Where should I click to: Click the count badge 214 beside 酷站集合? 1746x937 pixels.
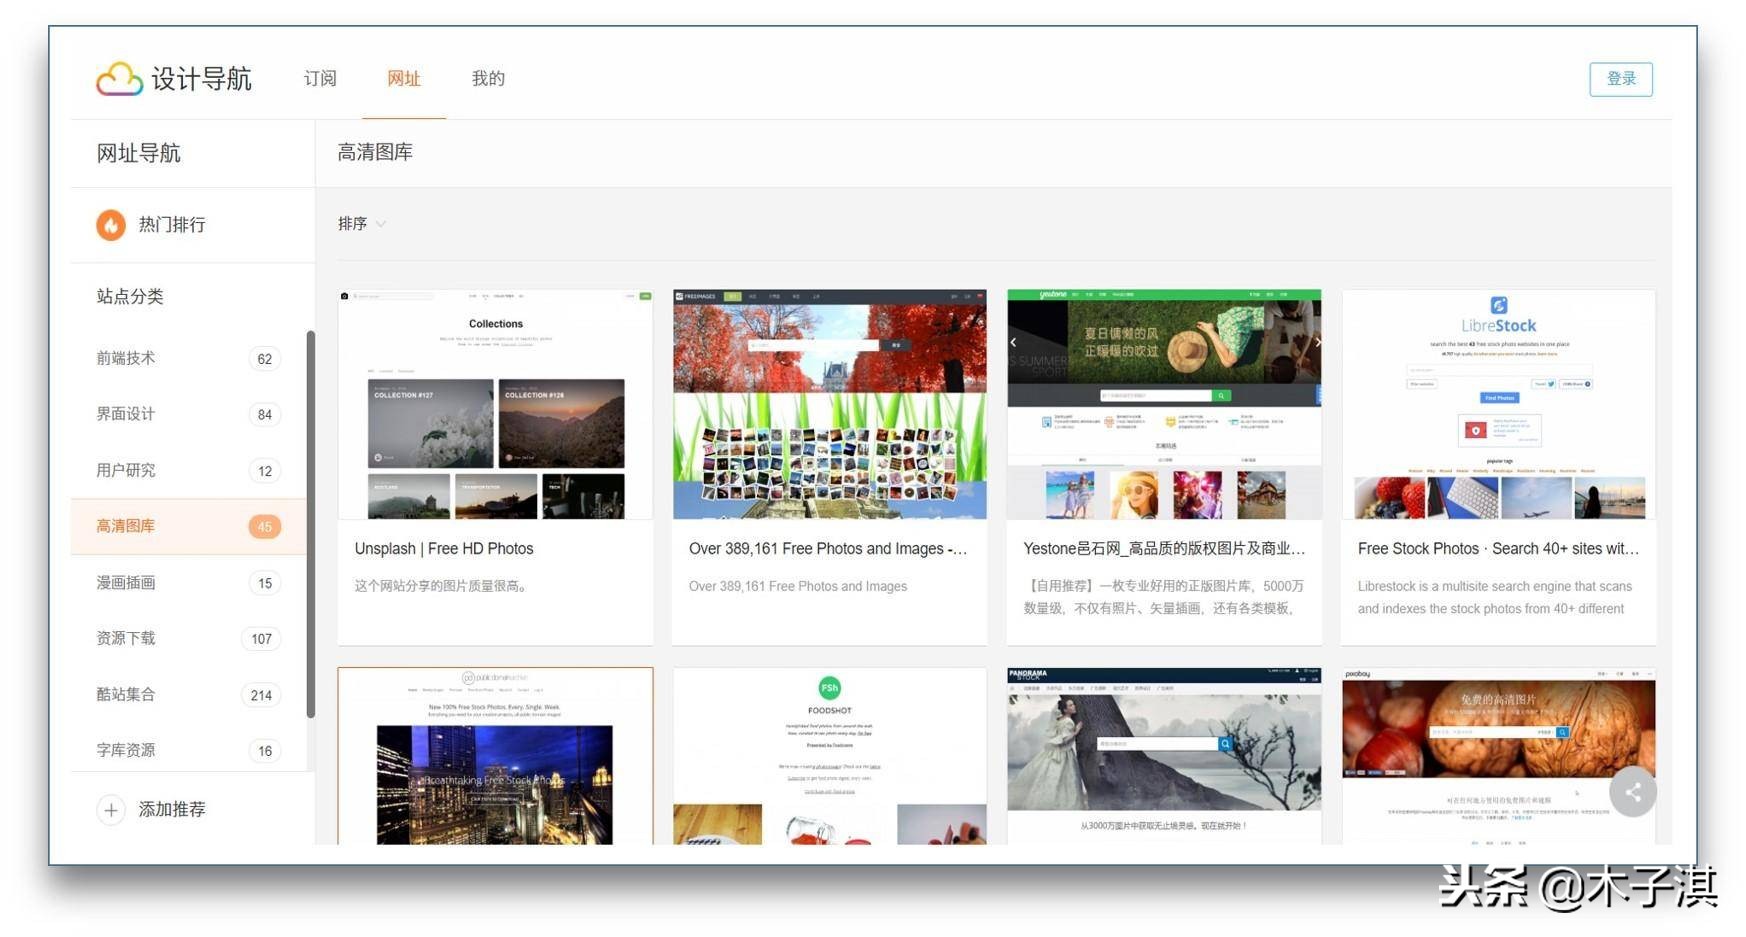coord(261,694)
